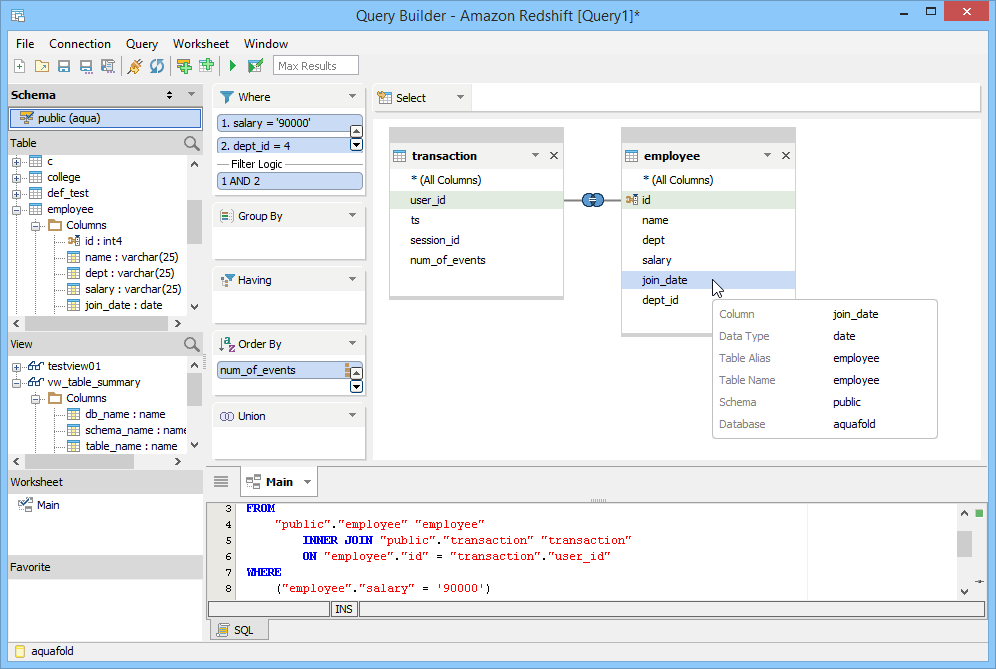996x669 pixels.
Task: Click the Order By list up arrow stepper
Action: pos(356,373)
